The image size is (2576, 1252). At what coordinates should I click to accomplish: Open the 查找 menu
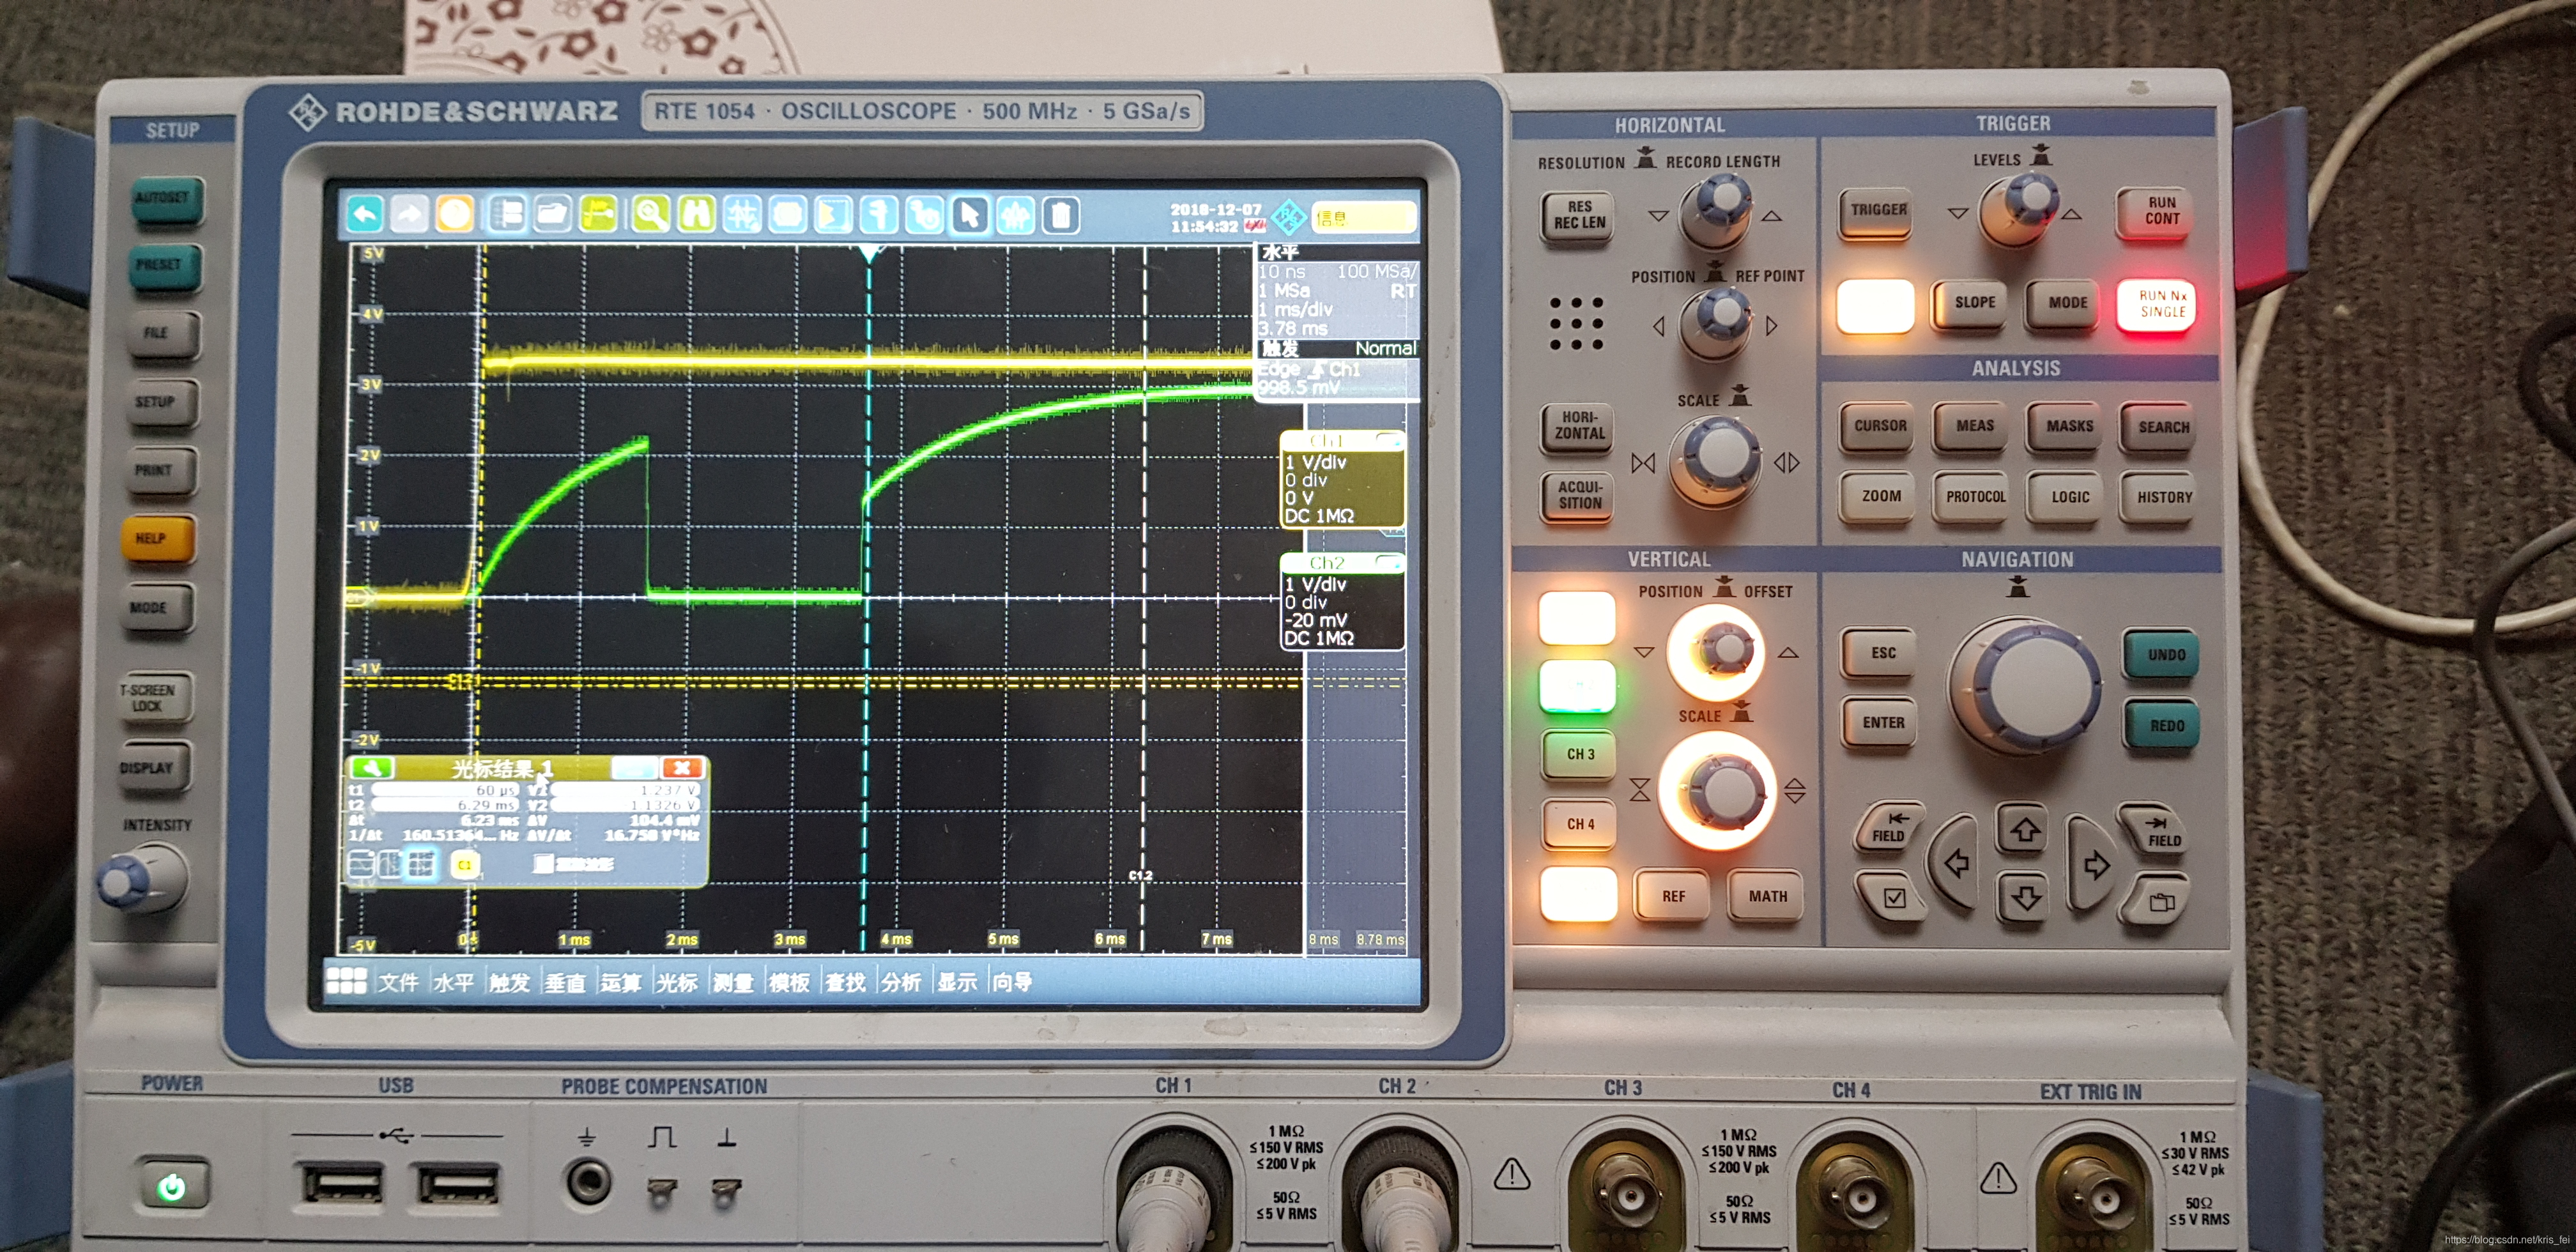point(845,982)
